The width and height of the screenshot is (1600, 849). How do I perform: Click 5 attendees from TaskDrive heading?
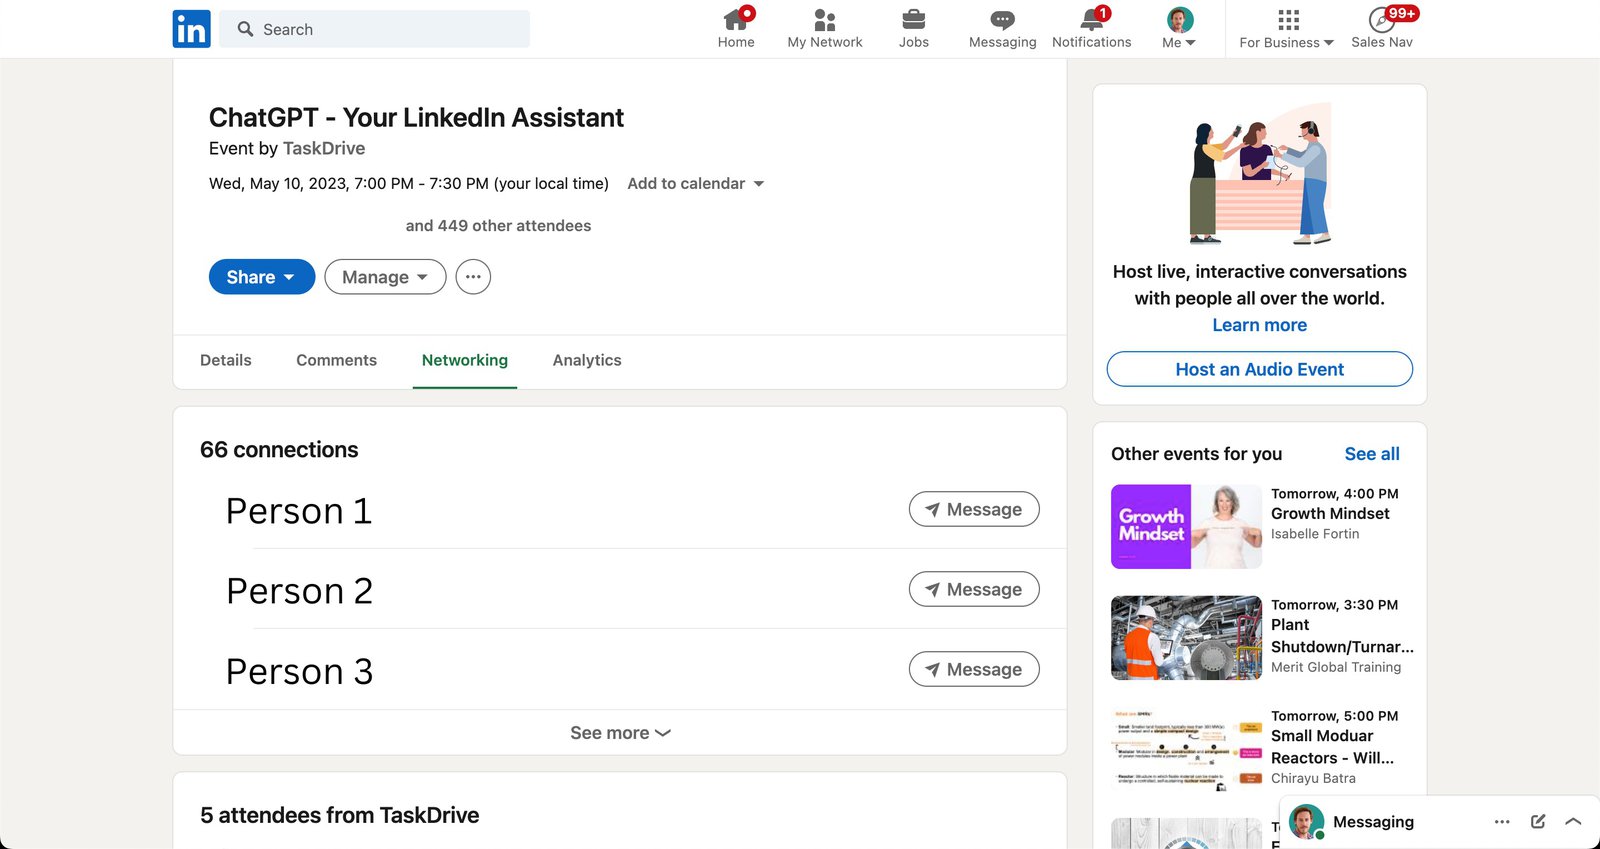click(340, 816)
